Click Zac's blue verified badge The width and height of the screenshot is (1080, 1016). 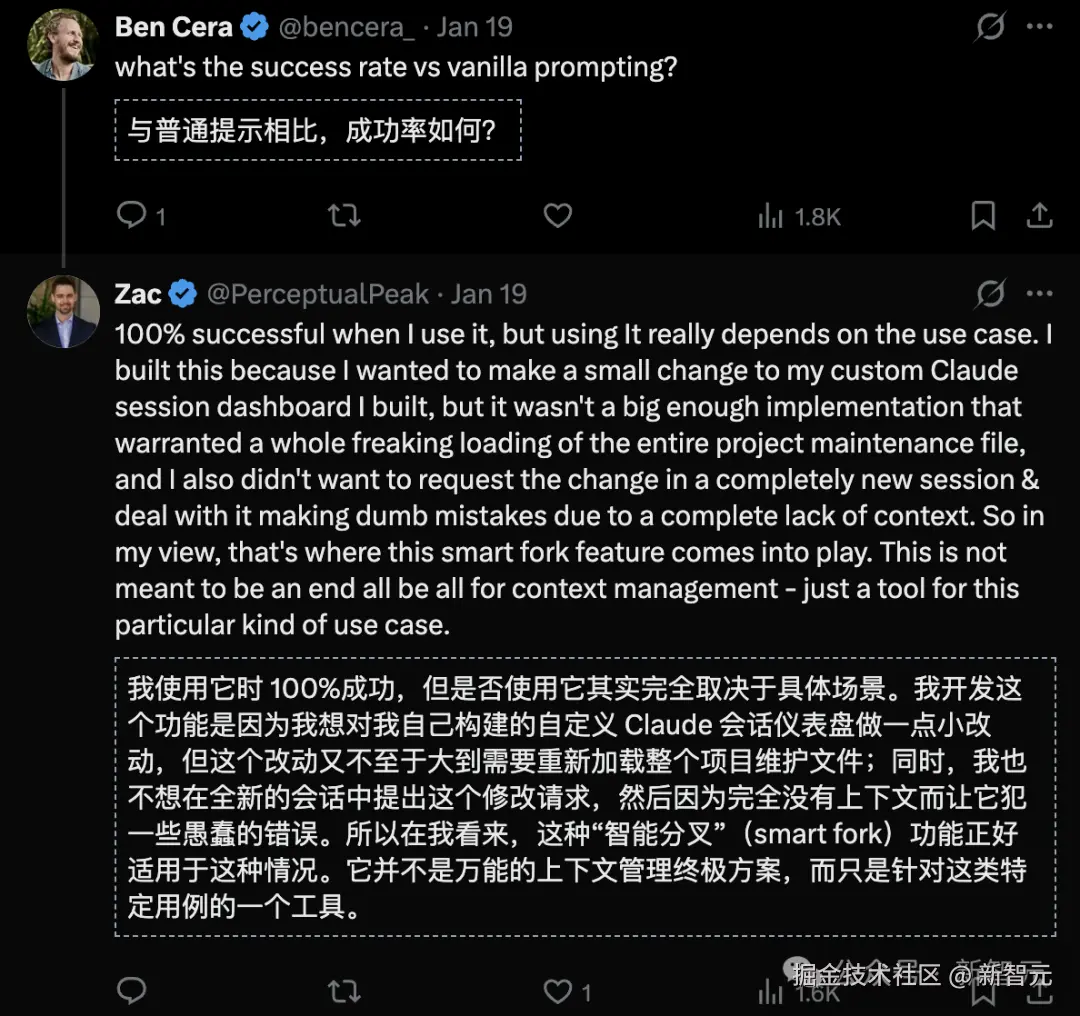click(x=183, y=294)
